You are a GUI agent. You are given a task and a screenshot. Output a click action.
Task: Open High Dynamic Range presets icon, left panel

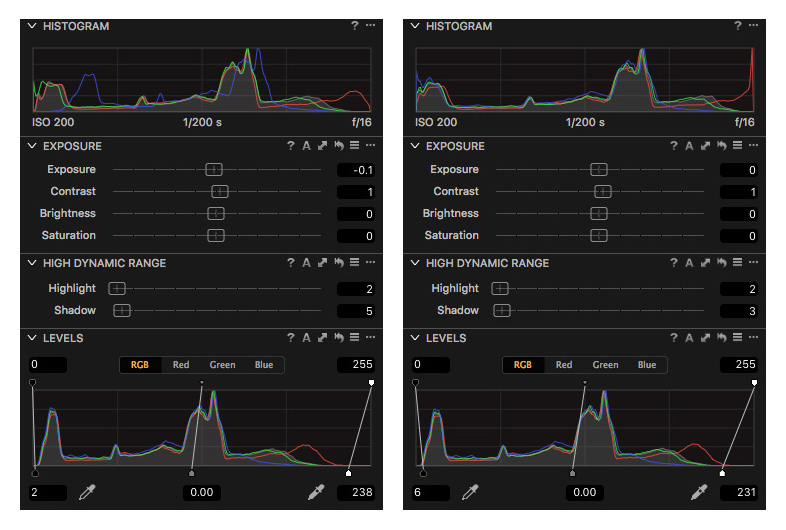pyautogui.click(x=354, y=262)
